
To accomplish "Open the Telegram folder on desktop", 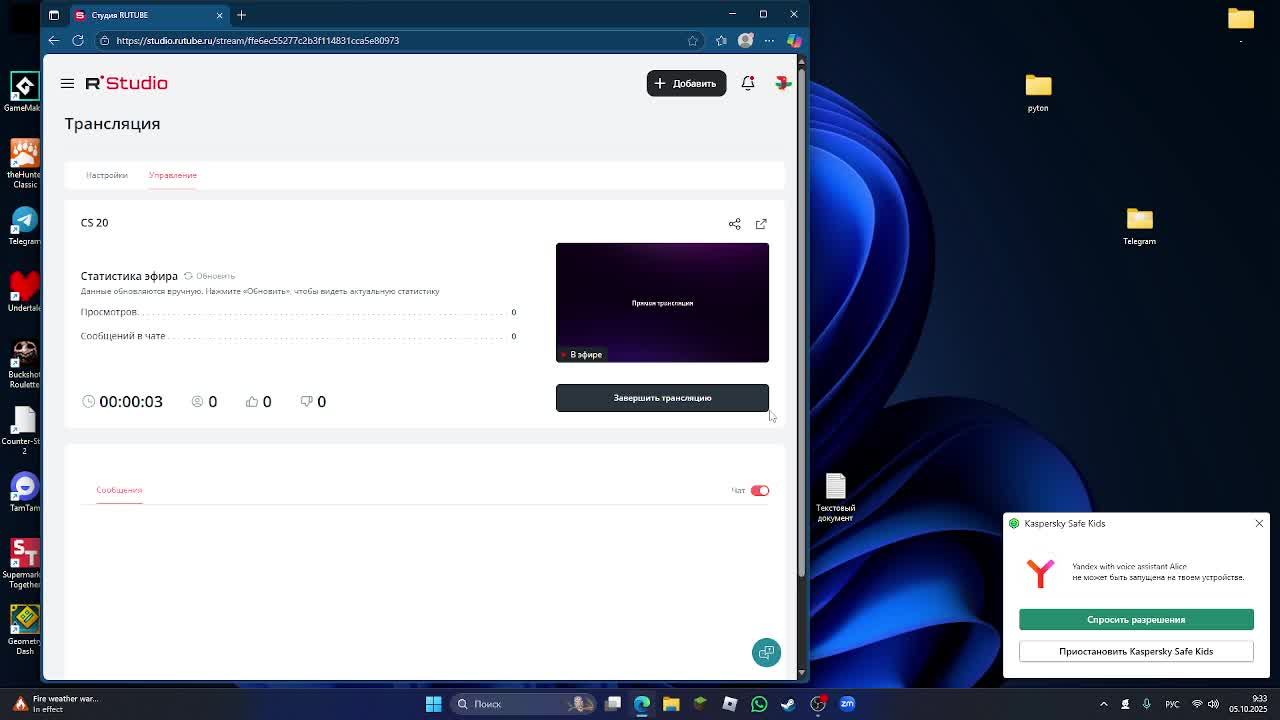I will point(1139,226).
